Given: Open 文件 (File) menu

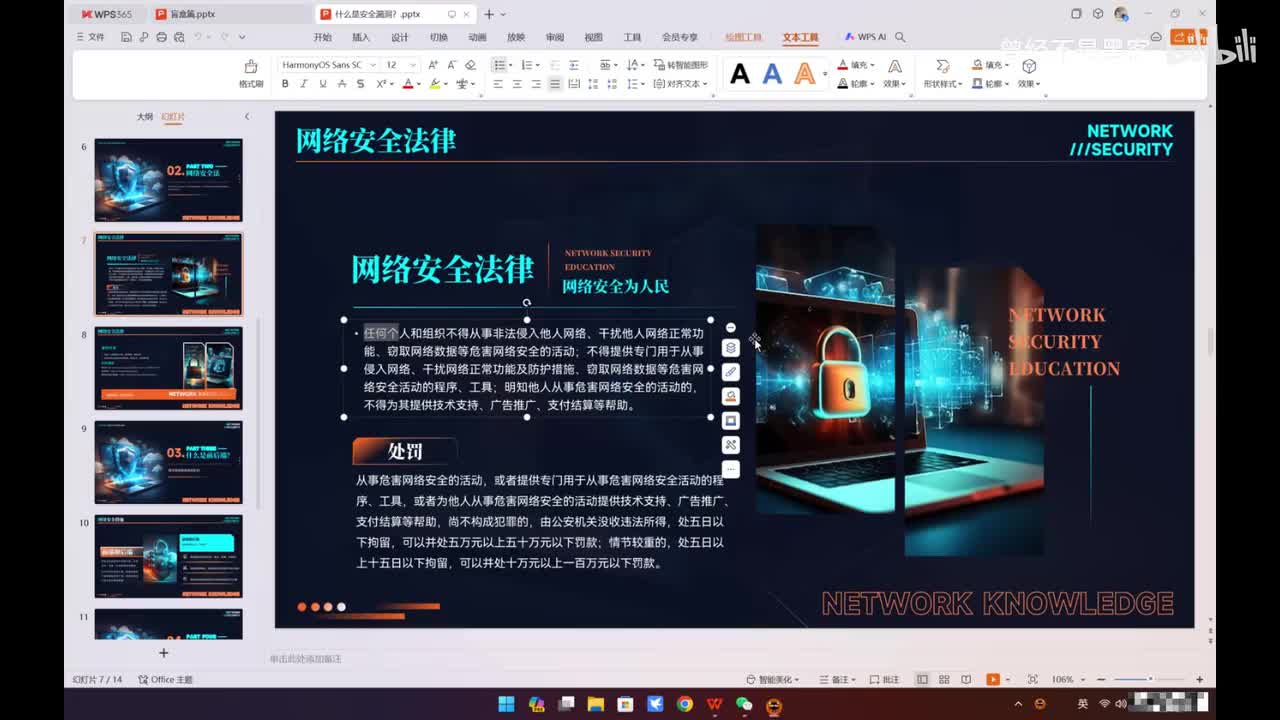Looking at the screenshot, I should point(91,37).
